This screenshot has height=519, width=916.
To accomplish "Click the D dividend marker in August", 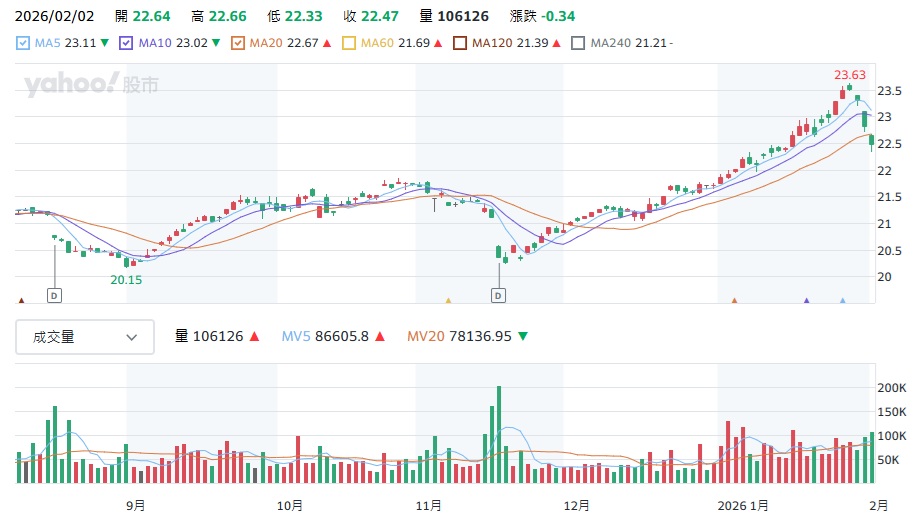I will pos(54,295).
